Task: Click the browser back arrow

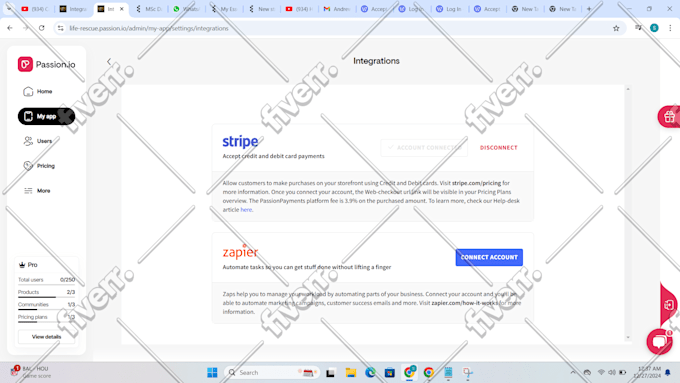Action: [x=10, y=28]
